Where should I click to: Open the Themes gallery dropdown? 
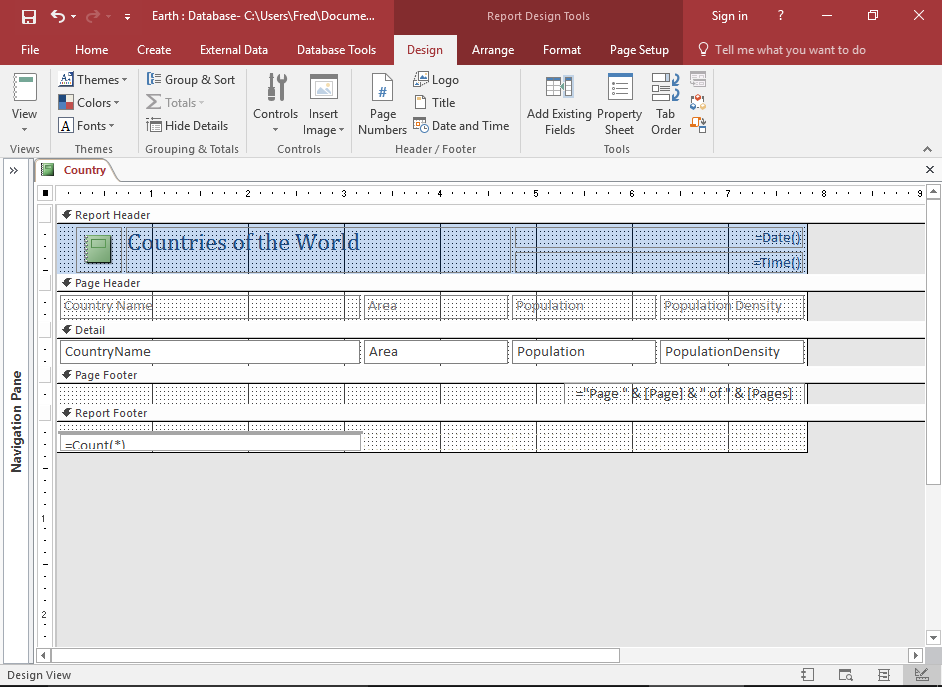click(x=93, y=79)
